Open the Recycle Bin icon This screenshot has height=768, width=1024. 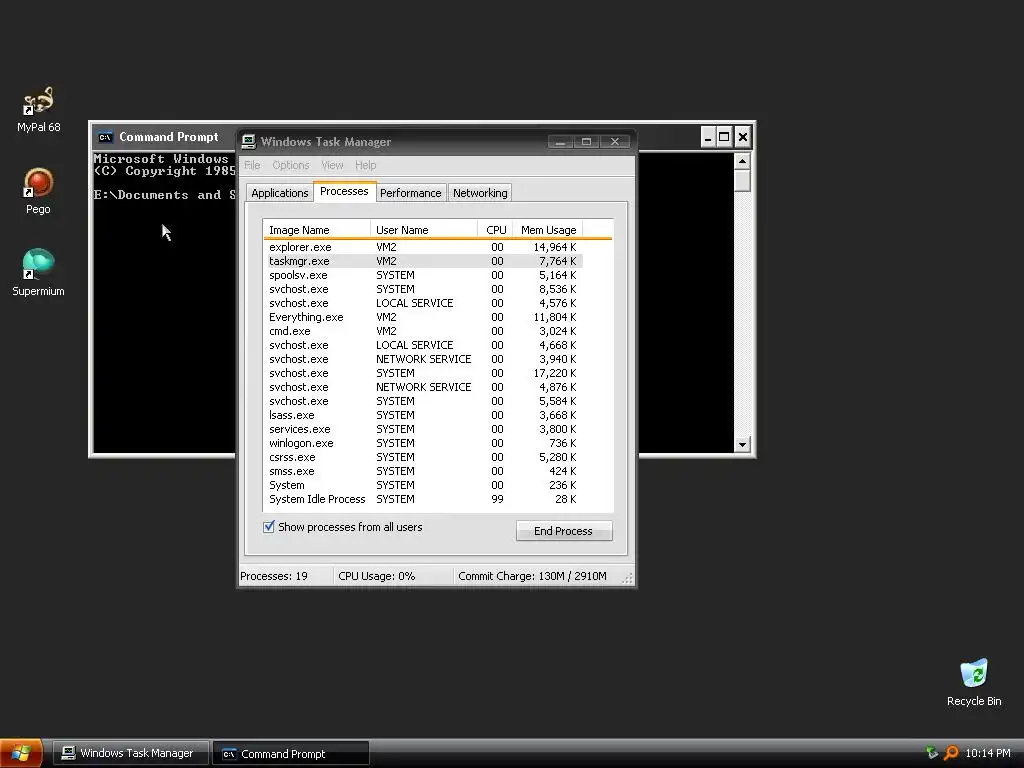[x=974, y=682]
